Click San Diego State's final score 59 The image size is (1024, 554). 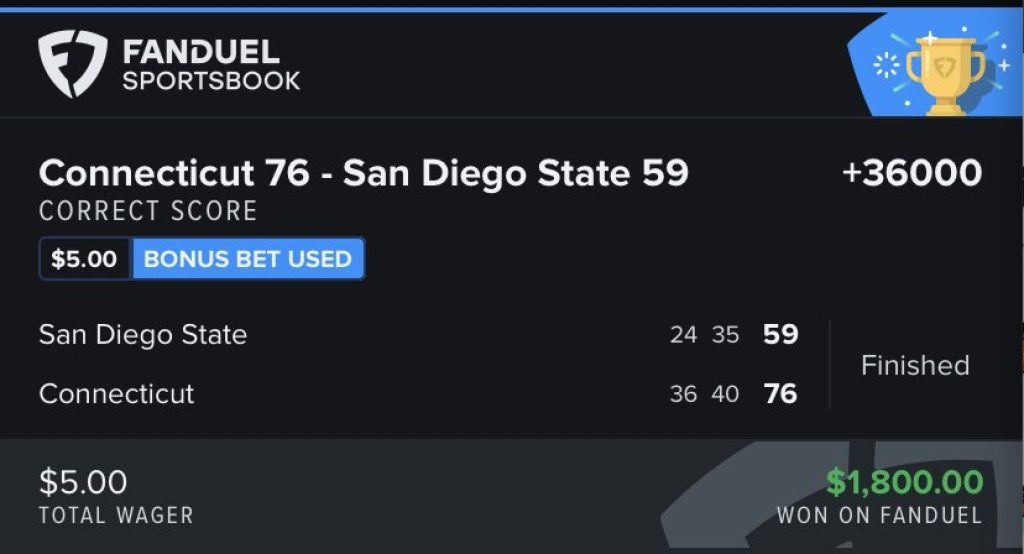tap(780, 334)
